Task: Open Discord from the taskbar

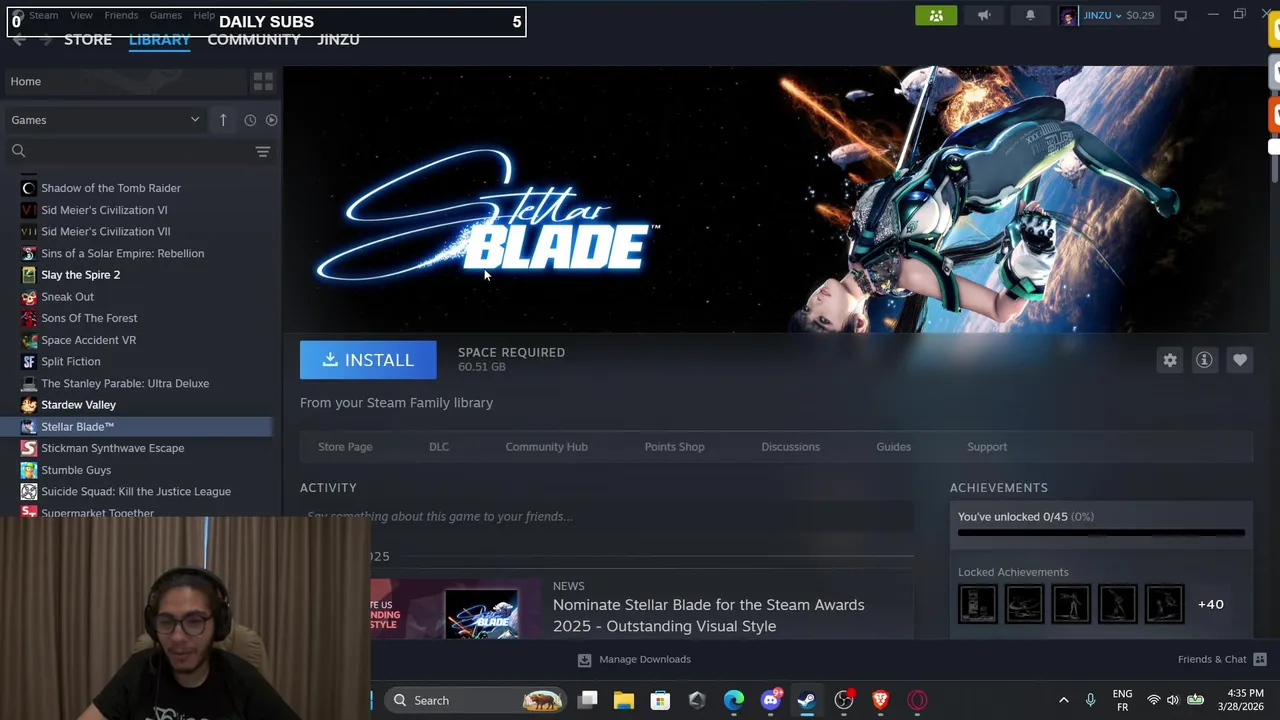Action: (770, 700)
